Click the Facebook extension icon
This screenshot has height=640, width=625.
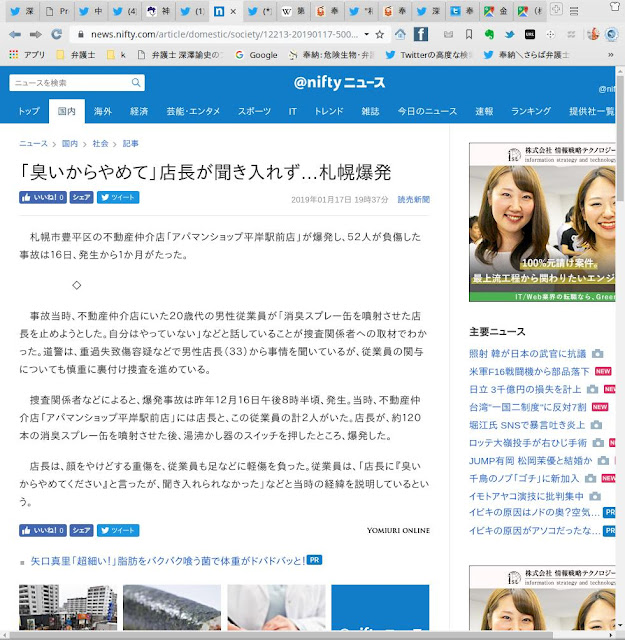420,34
